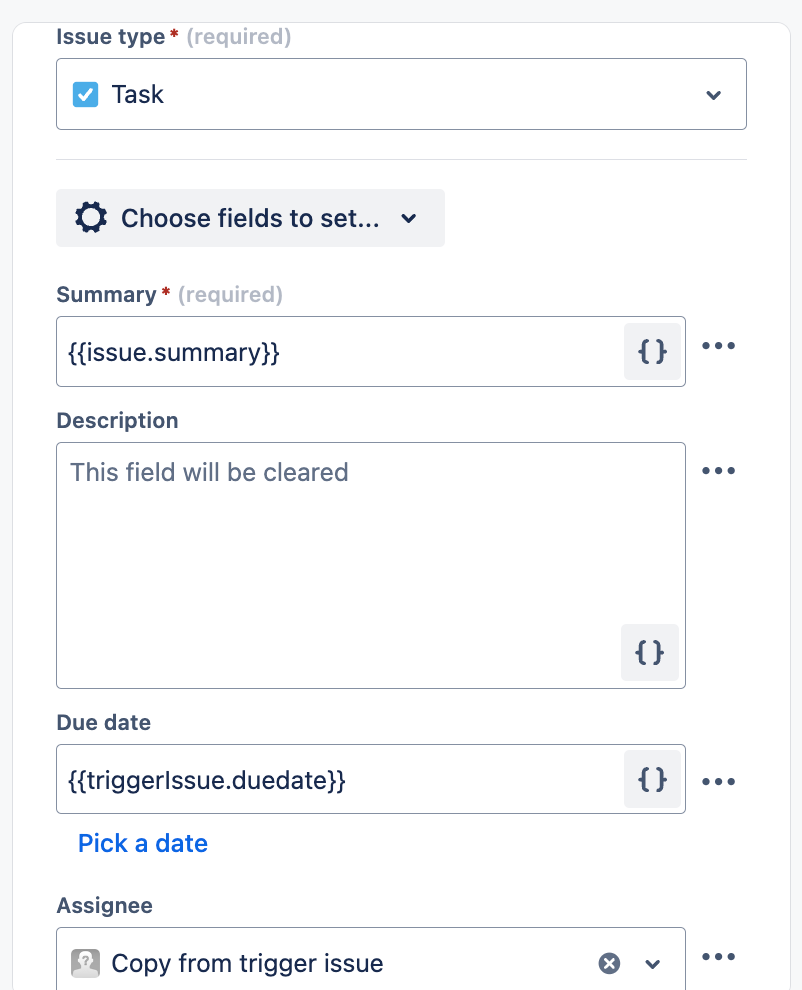The image size is (802, 990).
Task: Click the Pick a date link
Action: pyautogui.click(x=143, y=843)
